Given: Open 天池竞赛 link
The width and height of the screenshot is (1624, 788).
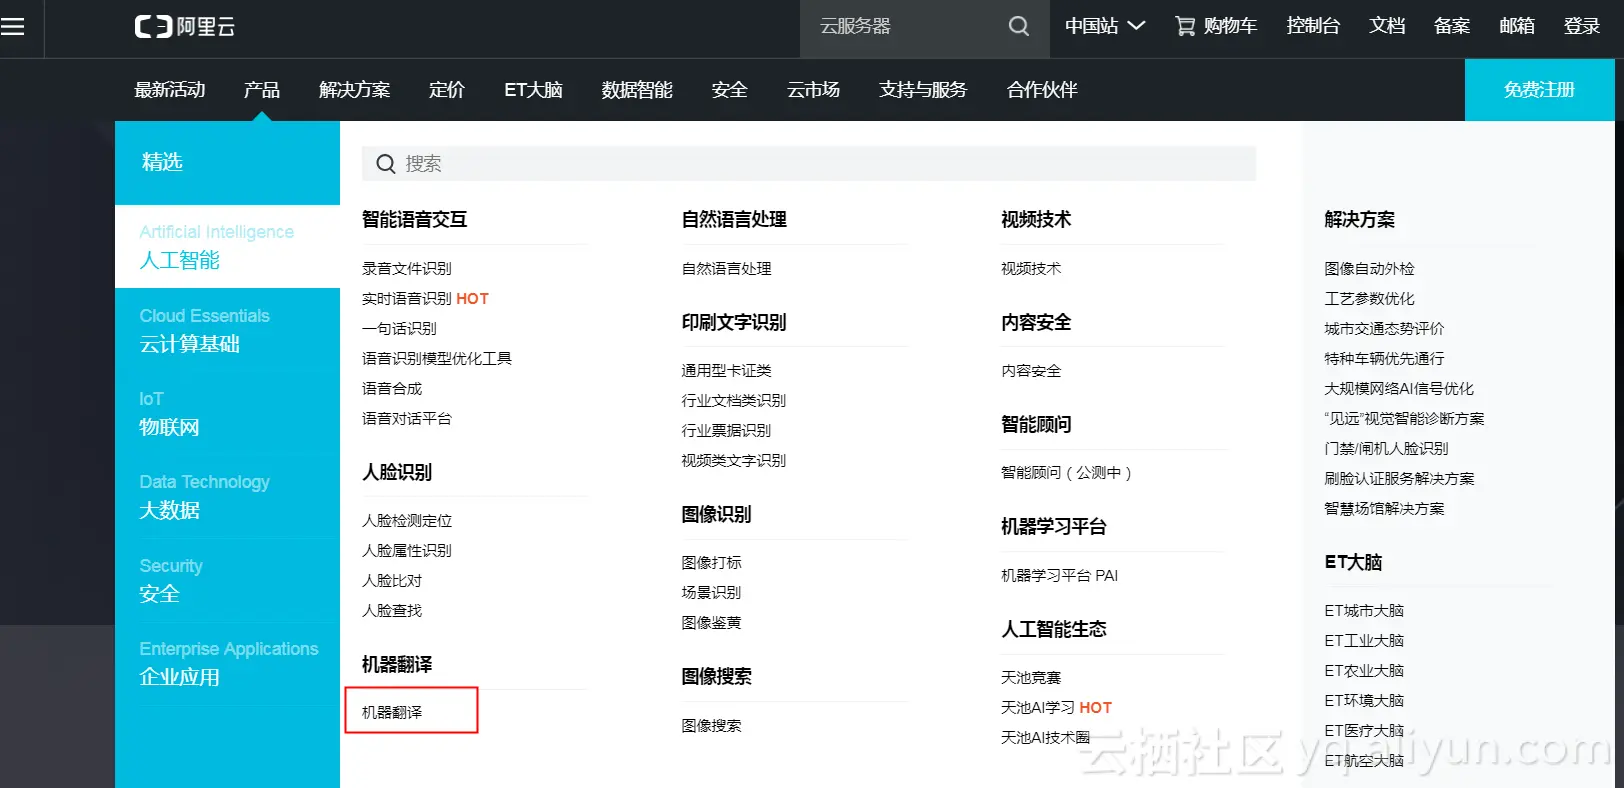Looking at the screenshot, I should (1031, 678).
